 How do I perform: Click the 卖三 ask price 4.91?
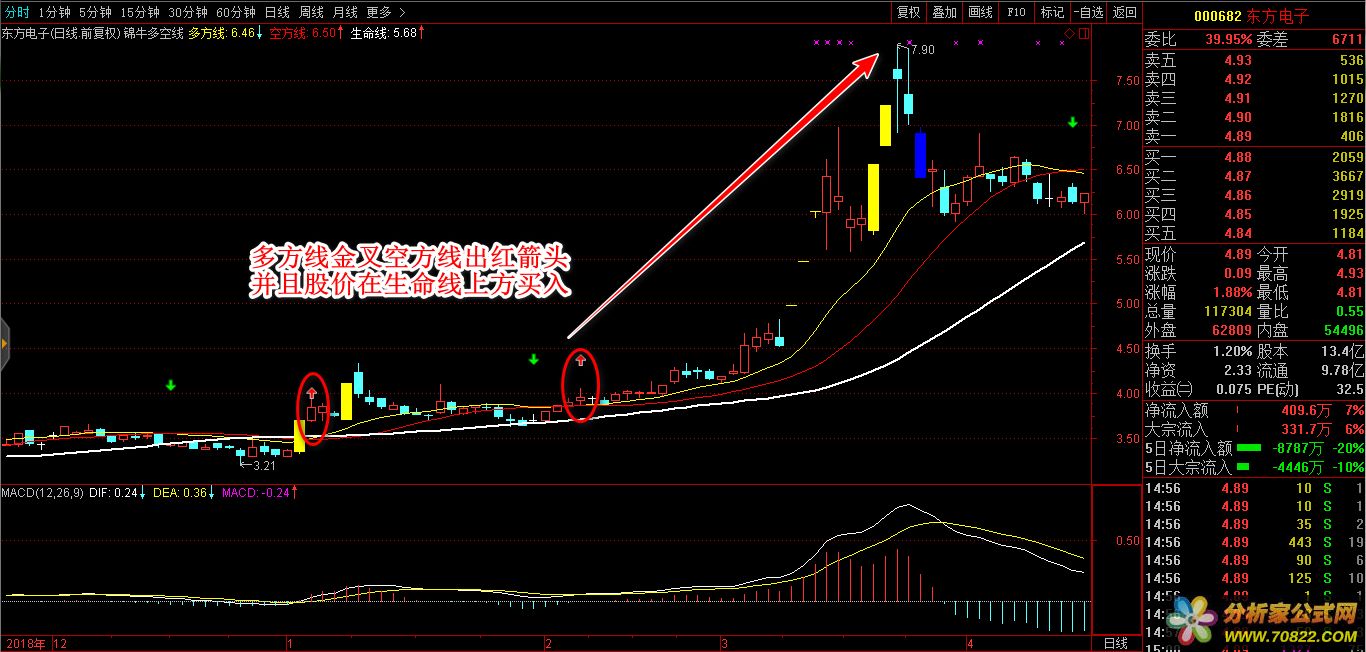pyautogui.click(x=1238, y=98)
